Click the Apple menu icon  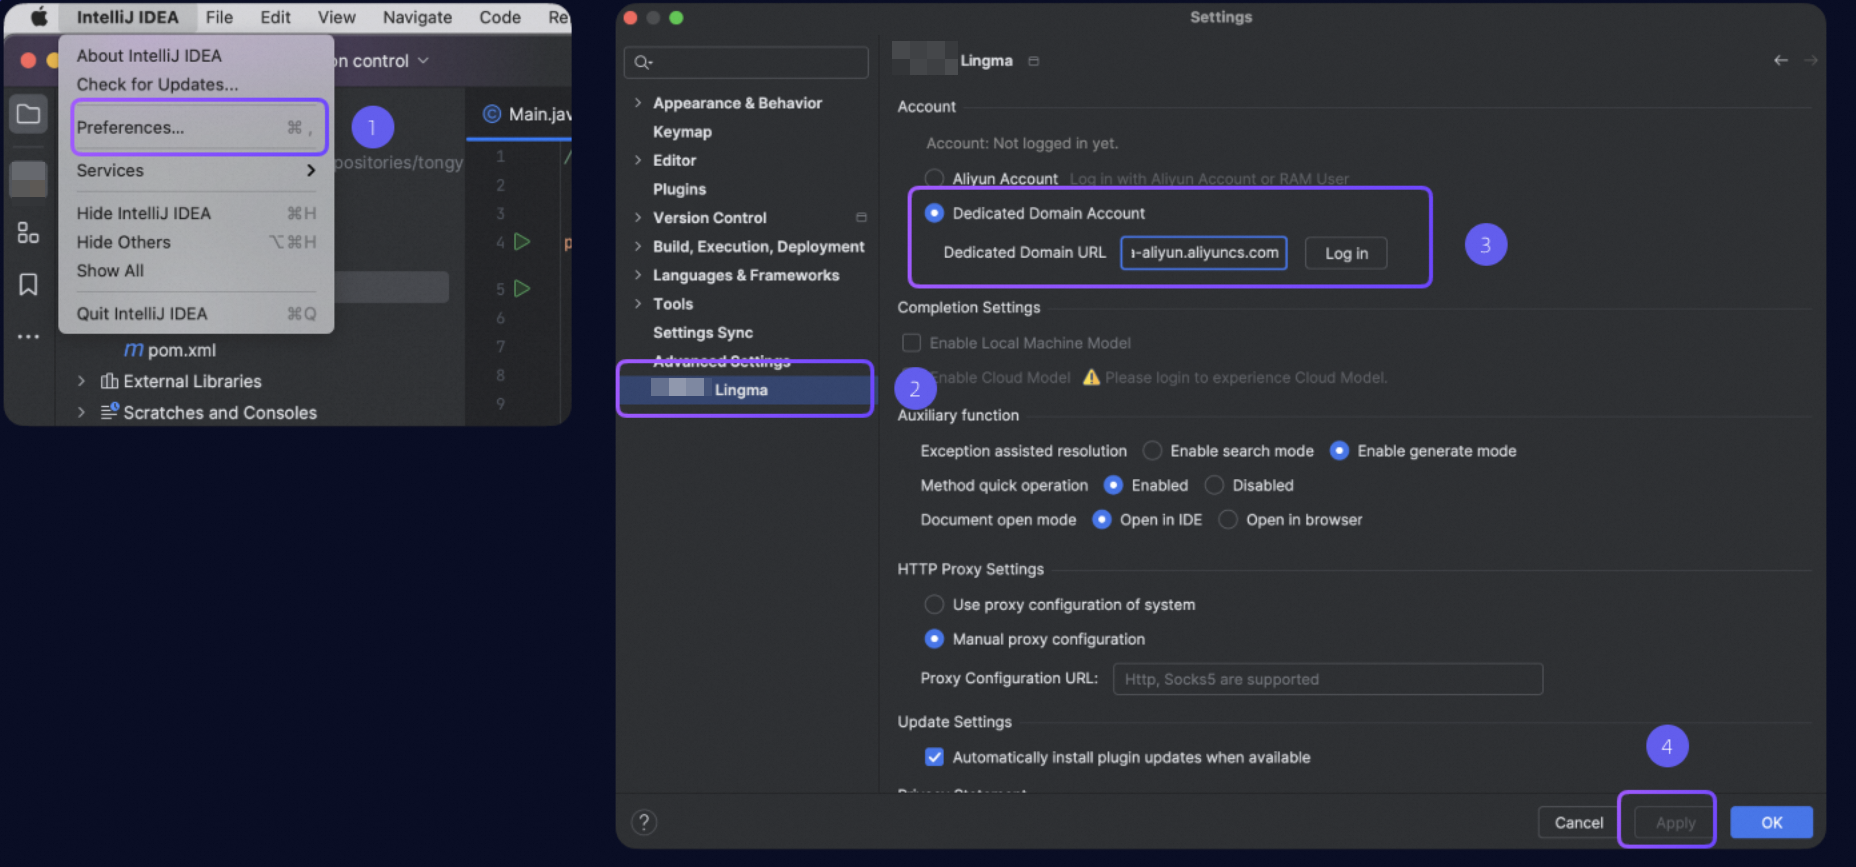pyautogui.click(x=39, y=17)
